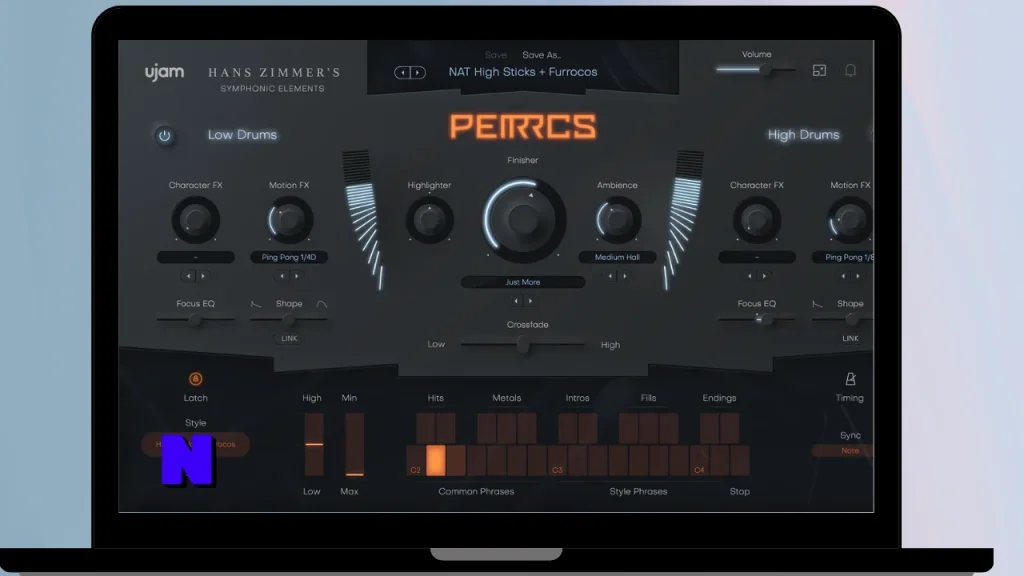This screenshot has height=576, width=1024.
Task: Click the Endings category label
Action: click(x=719, y=398)
